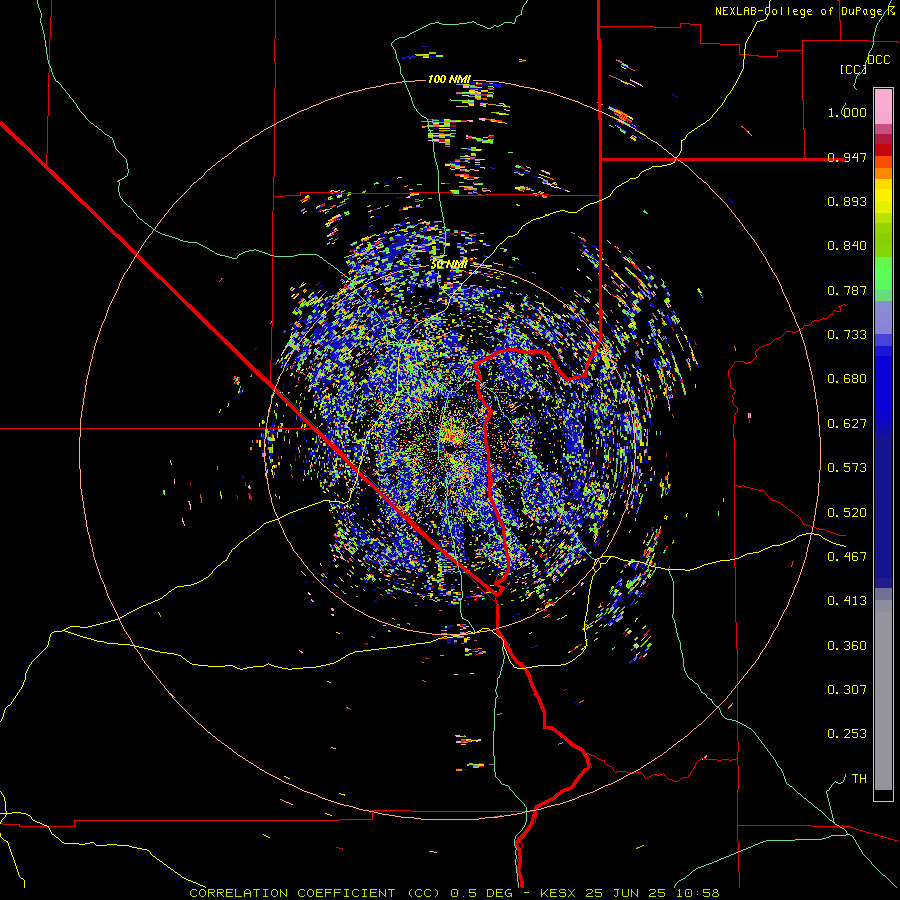This screenshot has width=900, height=900.
Task: Click the [CC] legend unit label
Action: click(x=853, y=69)
